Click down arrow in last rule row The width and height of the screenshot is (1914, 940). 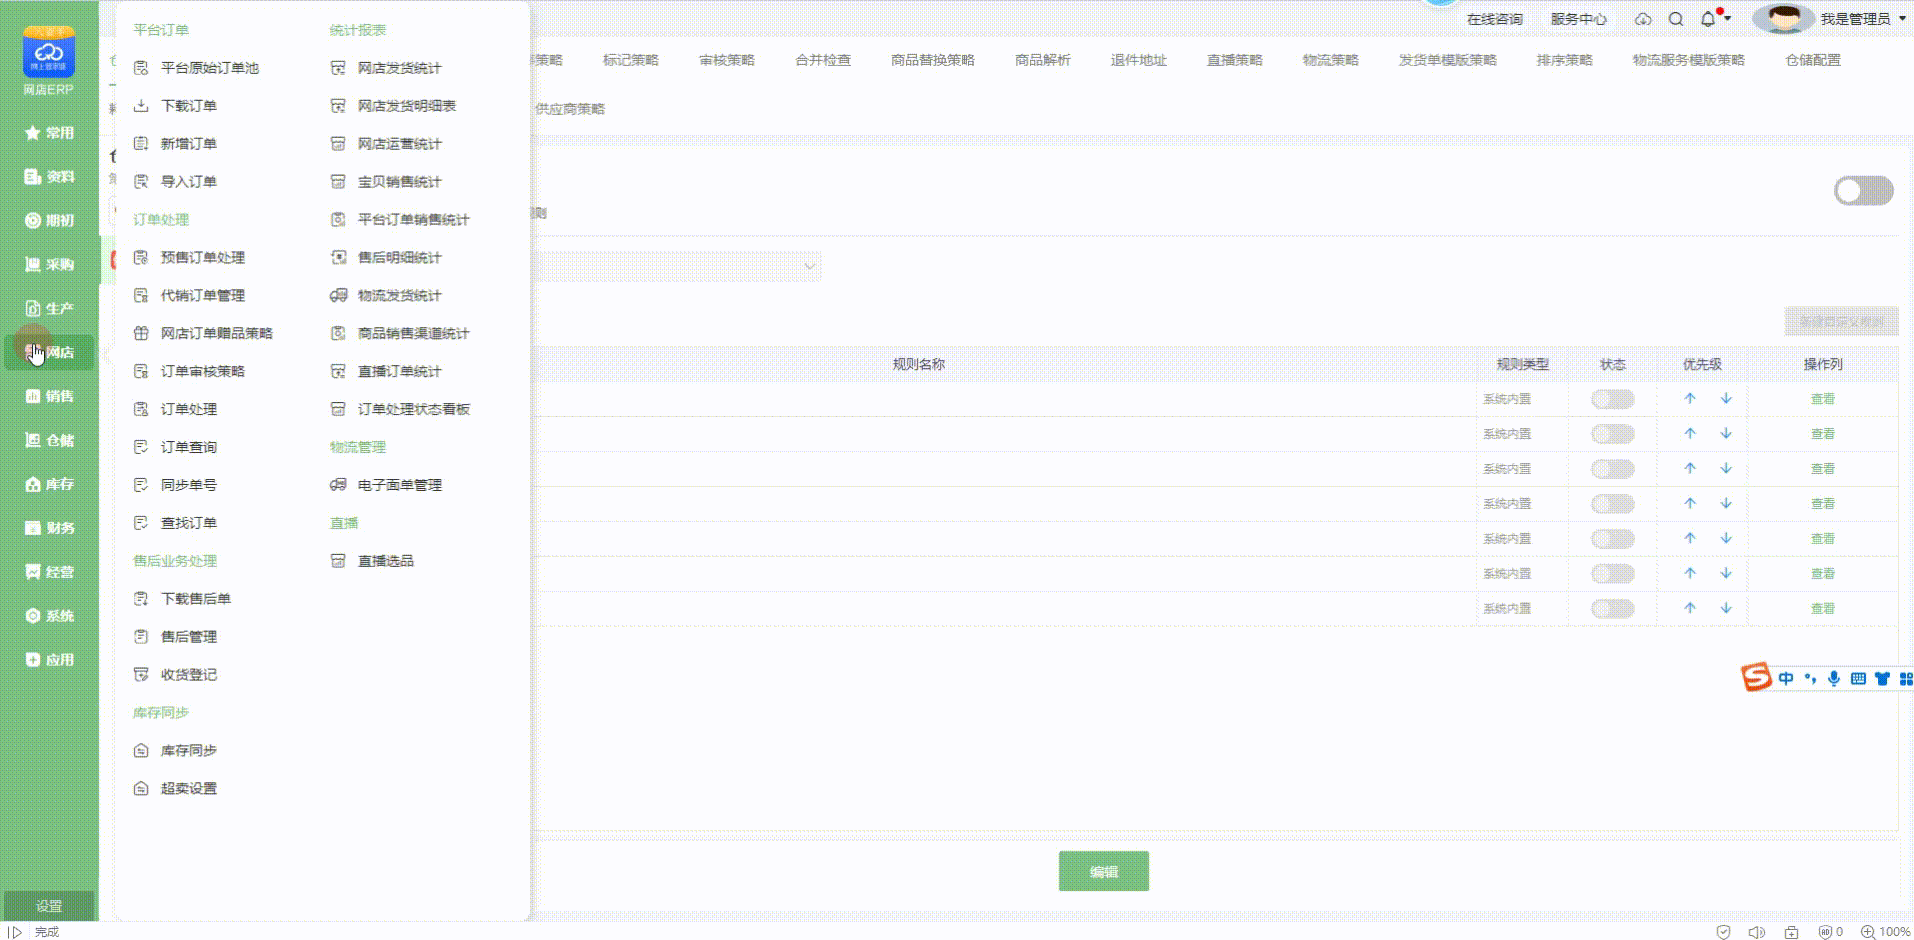click(x=1726, y=608)
